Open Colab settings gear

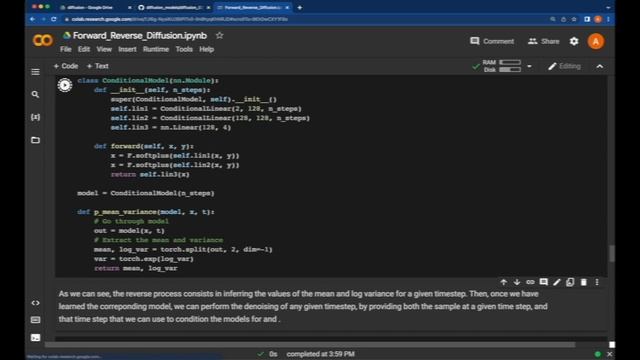coord(574,41)
